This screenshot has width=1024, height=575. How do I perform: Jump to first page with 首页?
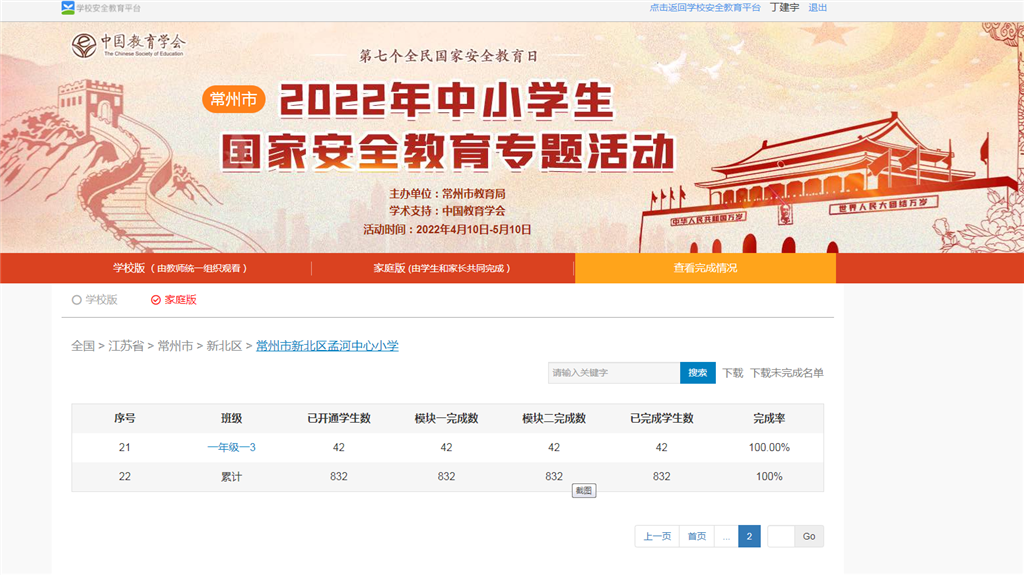(697, 536)
